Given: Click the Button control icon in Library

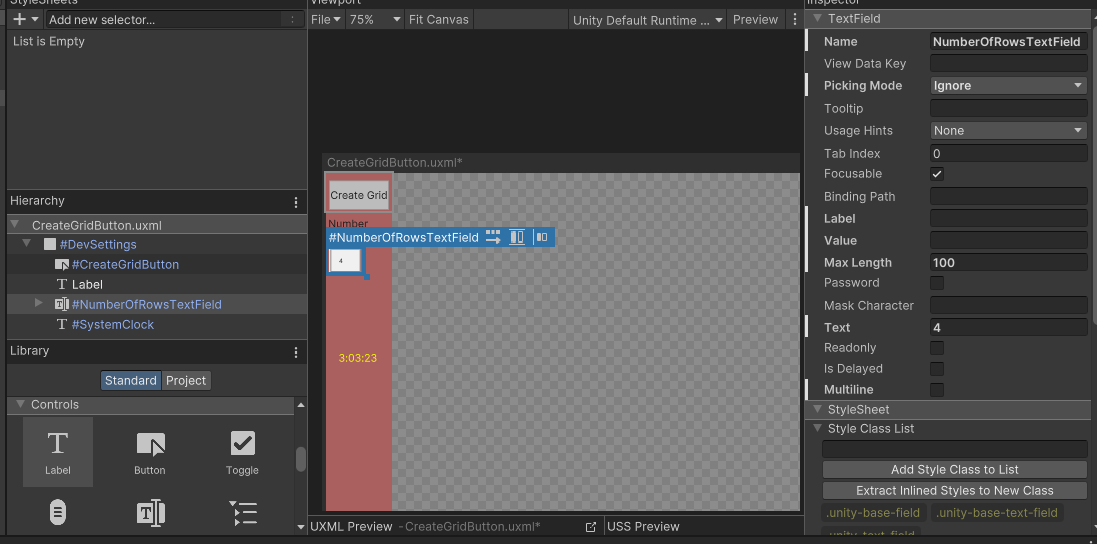Looking at the screenshot, I should (x=150, y=445).
